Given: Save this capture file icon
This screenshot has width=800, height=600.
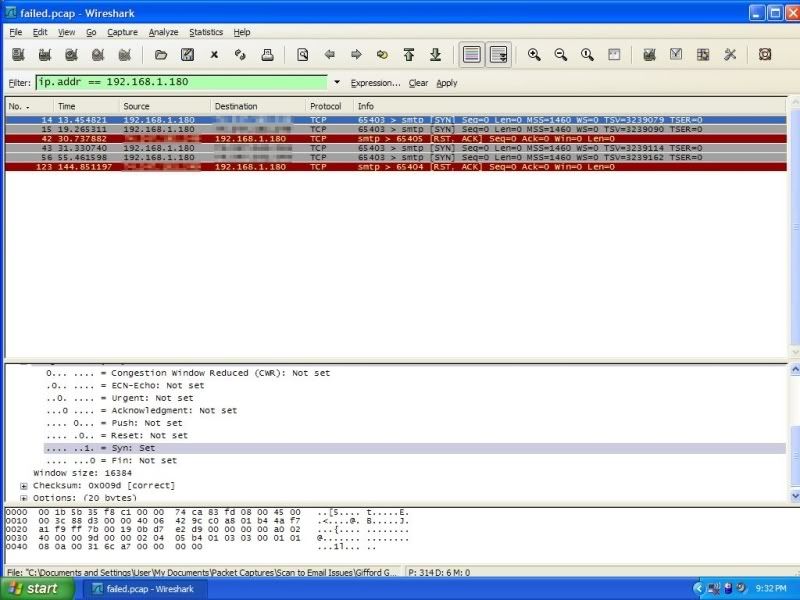Looking at the screenshot, I should [x=187, y=55].
